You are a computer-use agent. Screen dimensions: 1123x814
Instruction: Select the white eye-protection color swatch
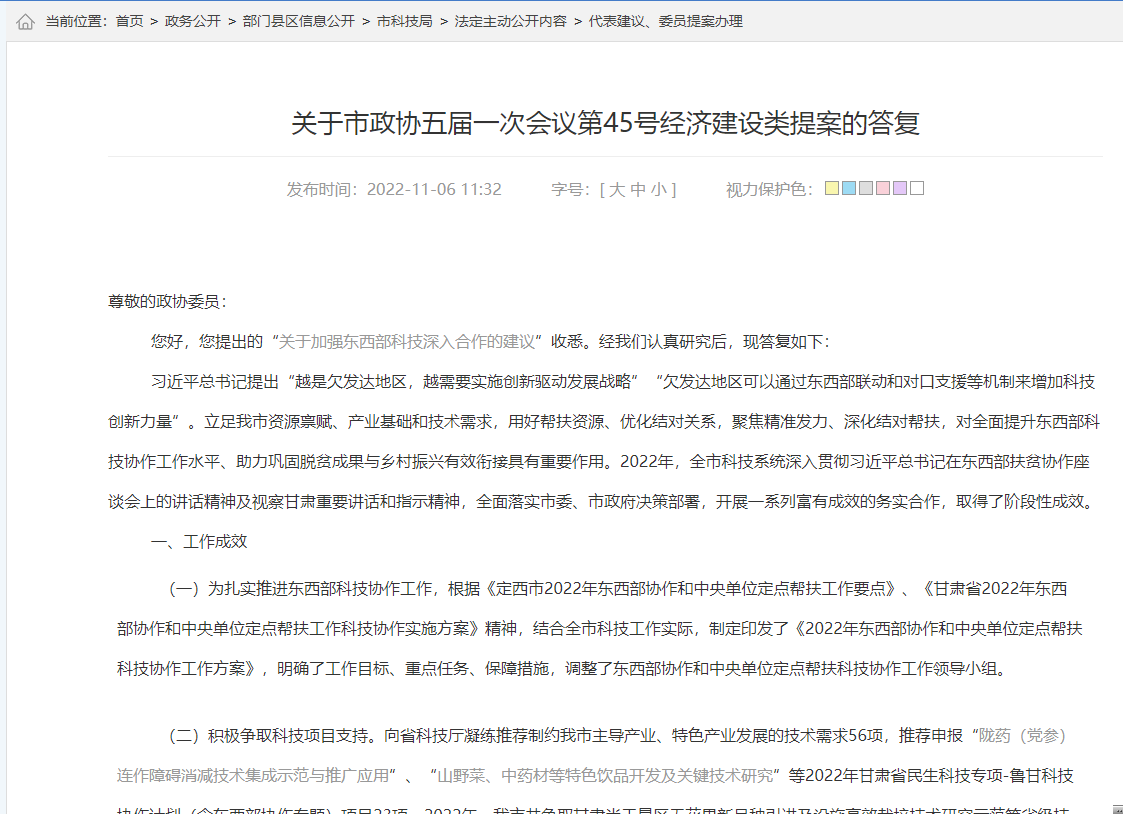pyautogui.click(x=916, y=188)
